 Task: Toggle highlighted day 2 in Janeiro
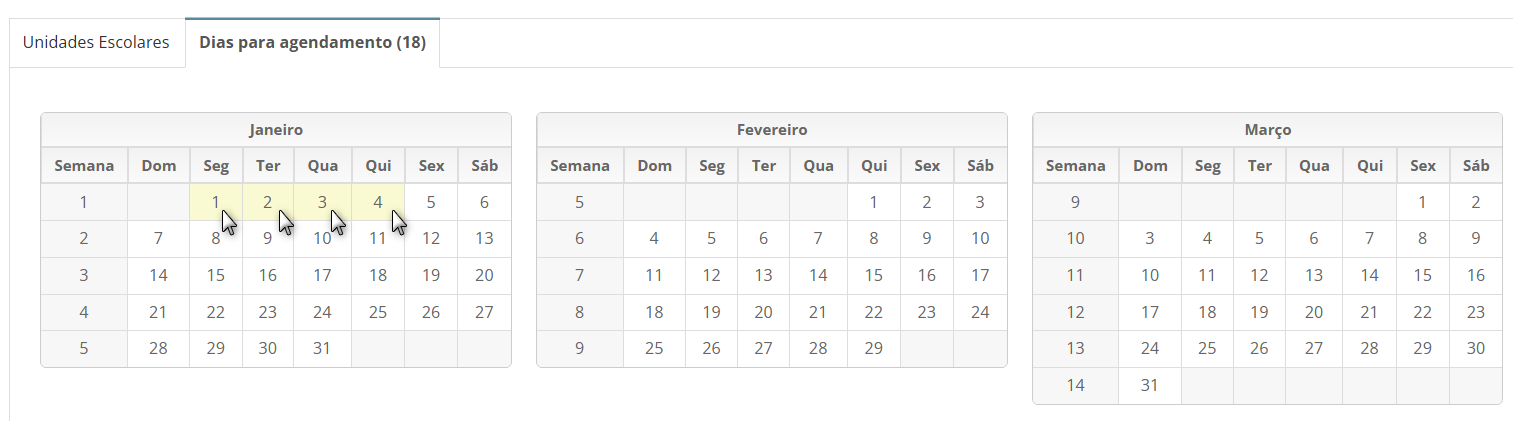[x=268, y=202]
